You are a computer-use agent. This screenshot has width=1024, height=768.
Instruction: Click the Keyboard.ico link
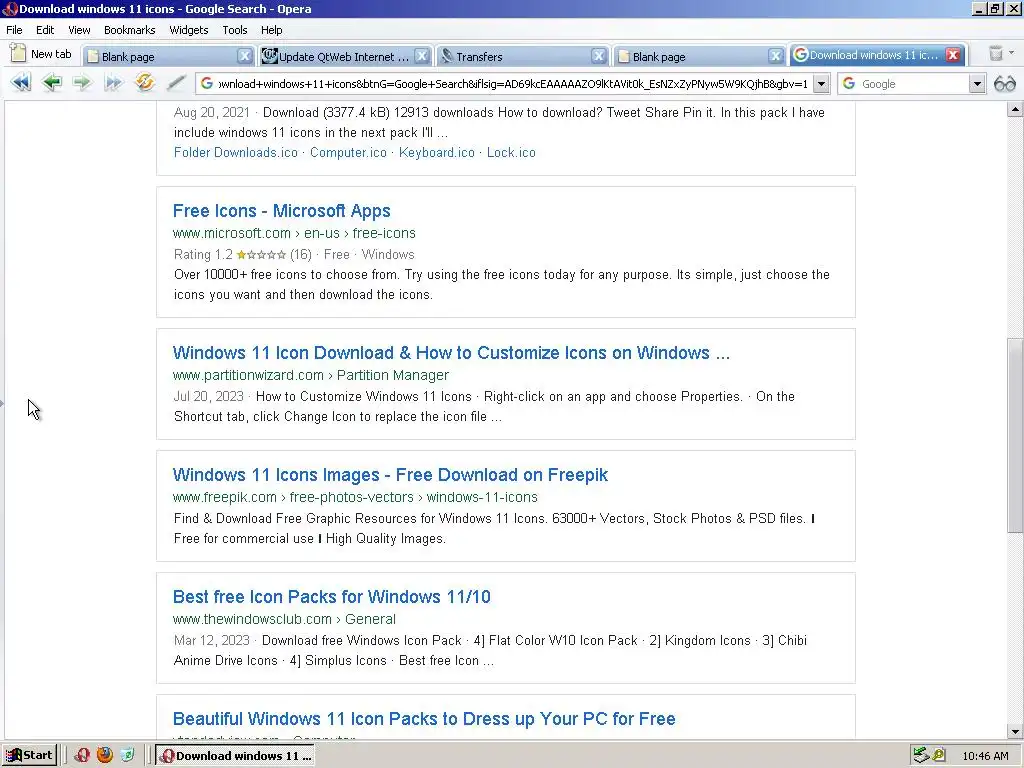coord(437,152)
